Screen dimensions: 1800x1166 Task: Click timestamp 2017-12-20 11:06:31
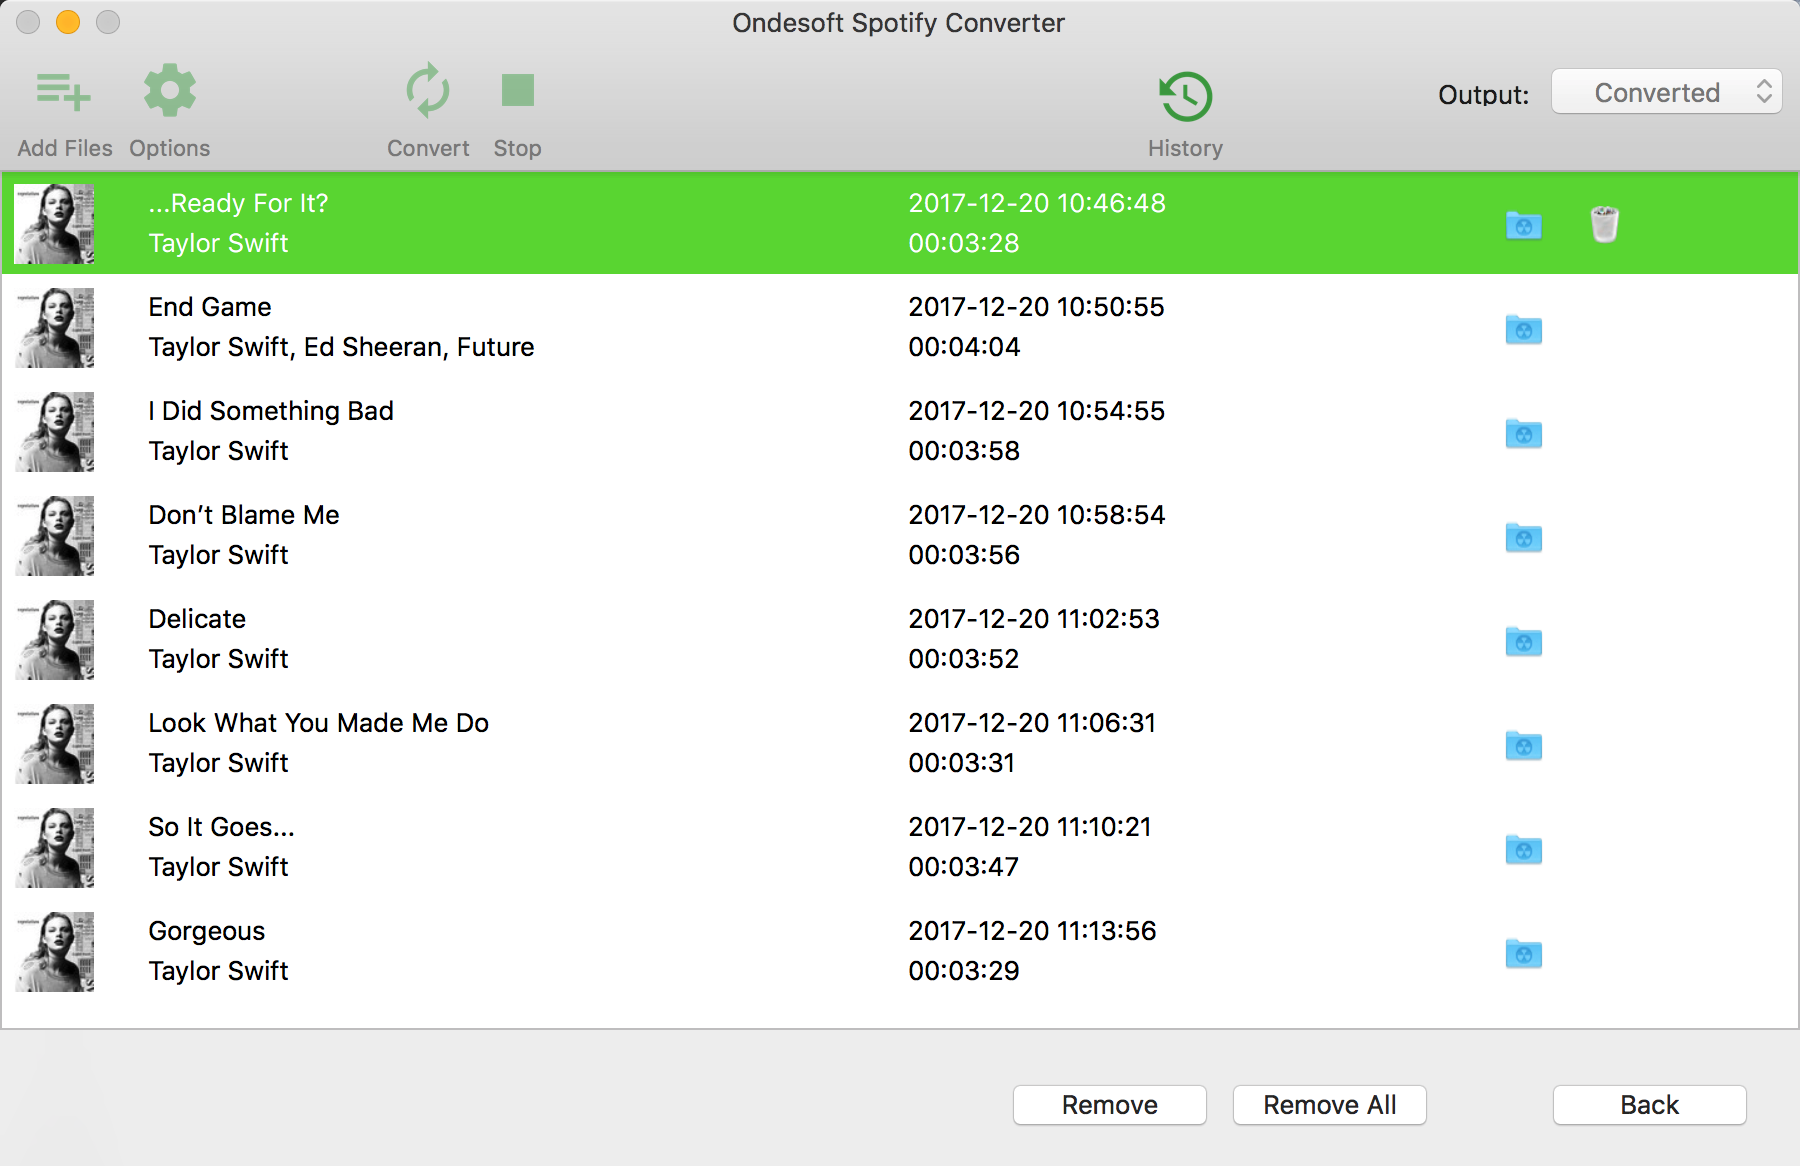[x=1032, y=723]
